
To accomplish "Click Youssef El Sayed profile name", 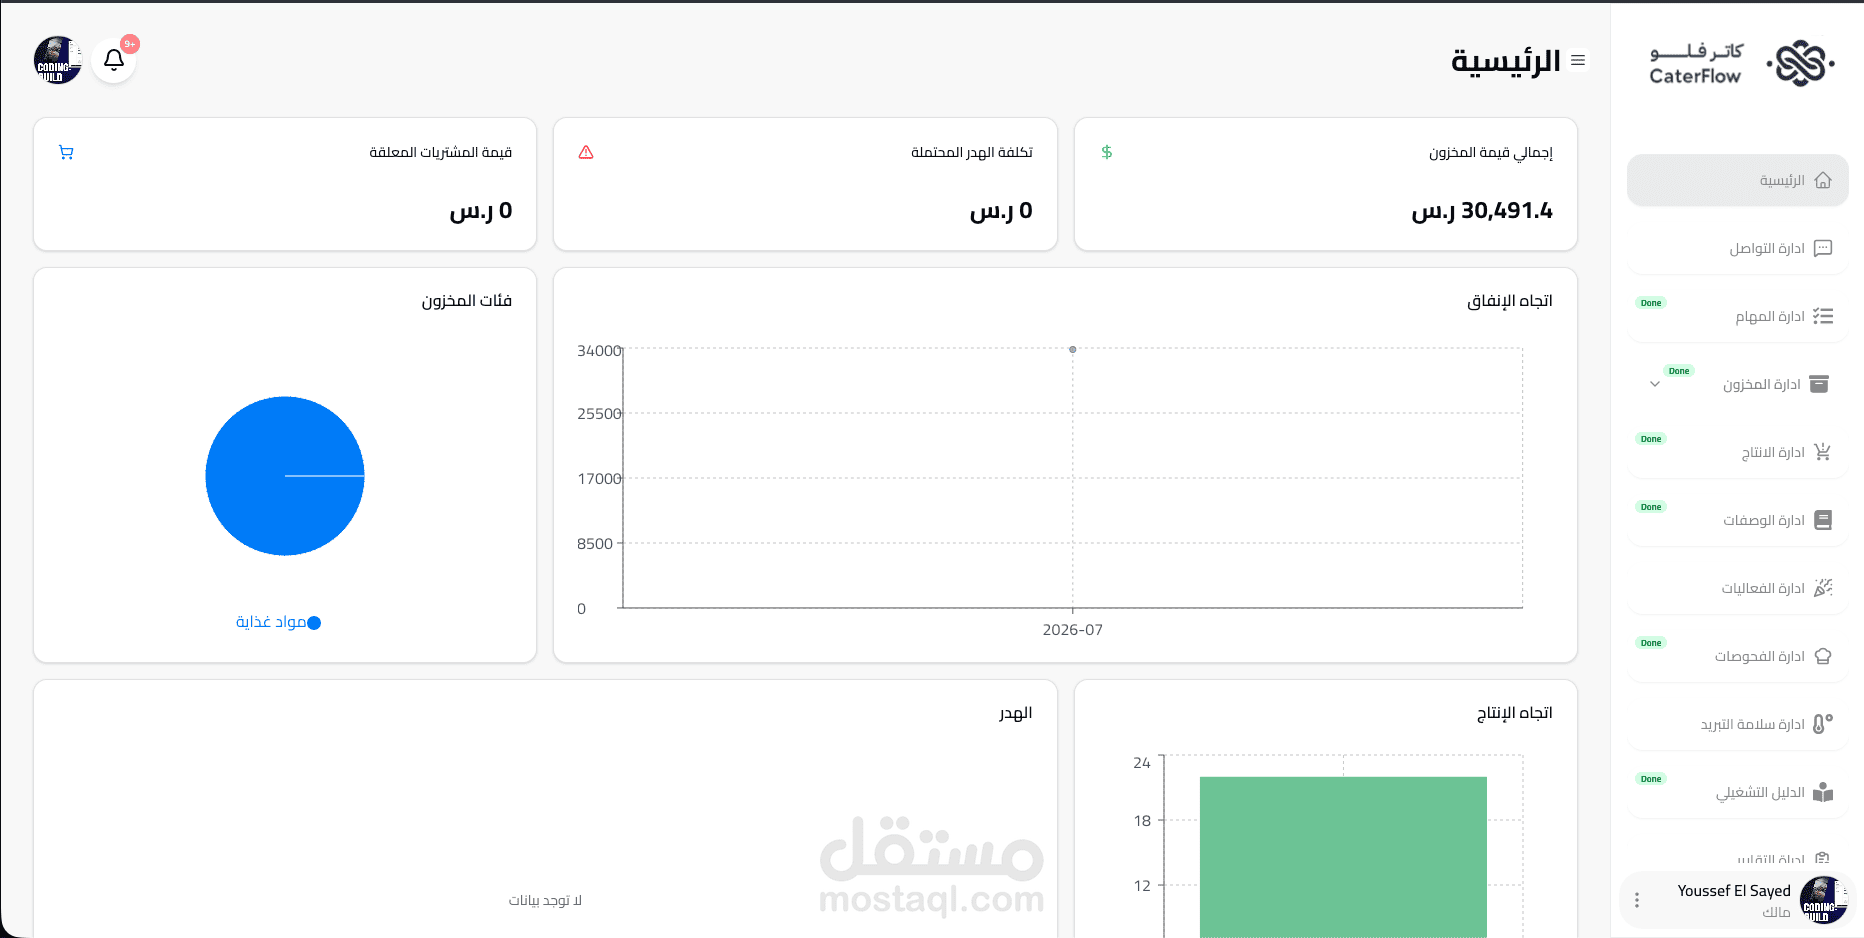I will pyautogui.click(x=1734, y=891).
